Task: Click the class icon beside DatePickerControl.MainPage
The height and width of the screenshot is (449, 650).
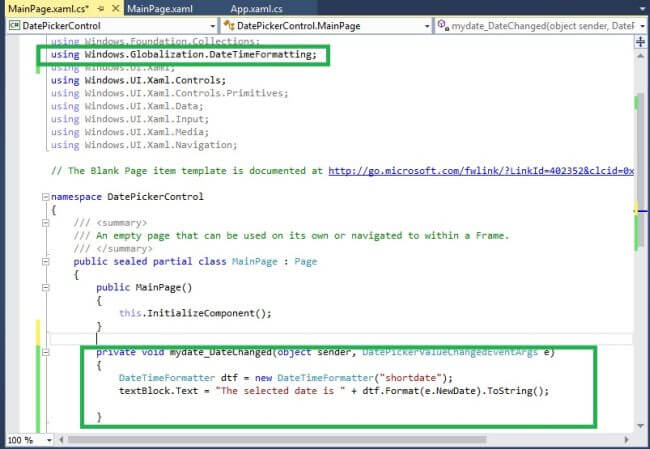Action: [x=228, y=26]
